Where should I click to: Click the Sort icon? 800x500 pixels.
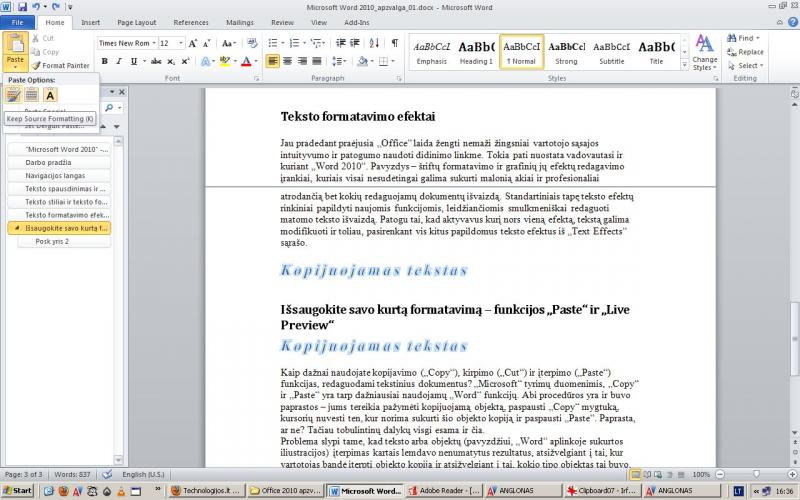point(374,43)
